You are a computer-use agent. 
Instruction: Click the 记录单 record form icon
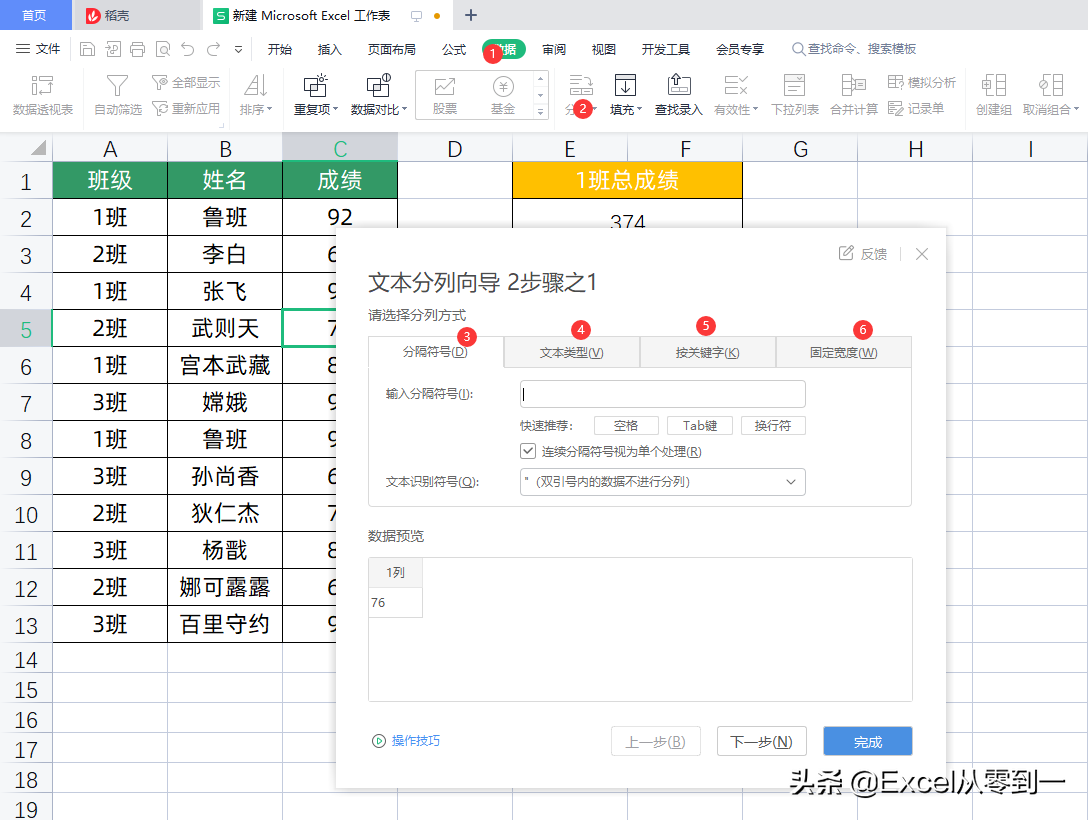point(916,109)
